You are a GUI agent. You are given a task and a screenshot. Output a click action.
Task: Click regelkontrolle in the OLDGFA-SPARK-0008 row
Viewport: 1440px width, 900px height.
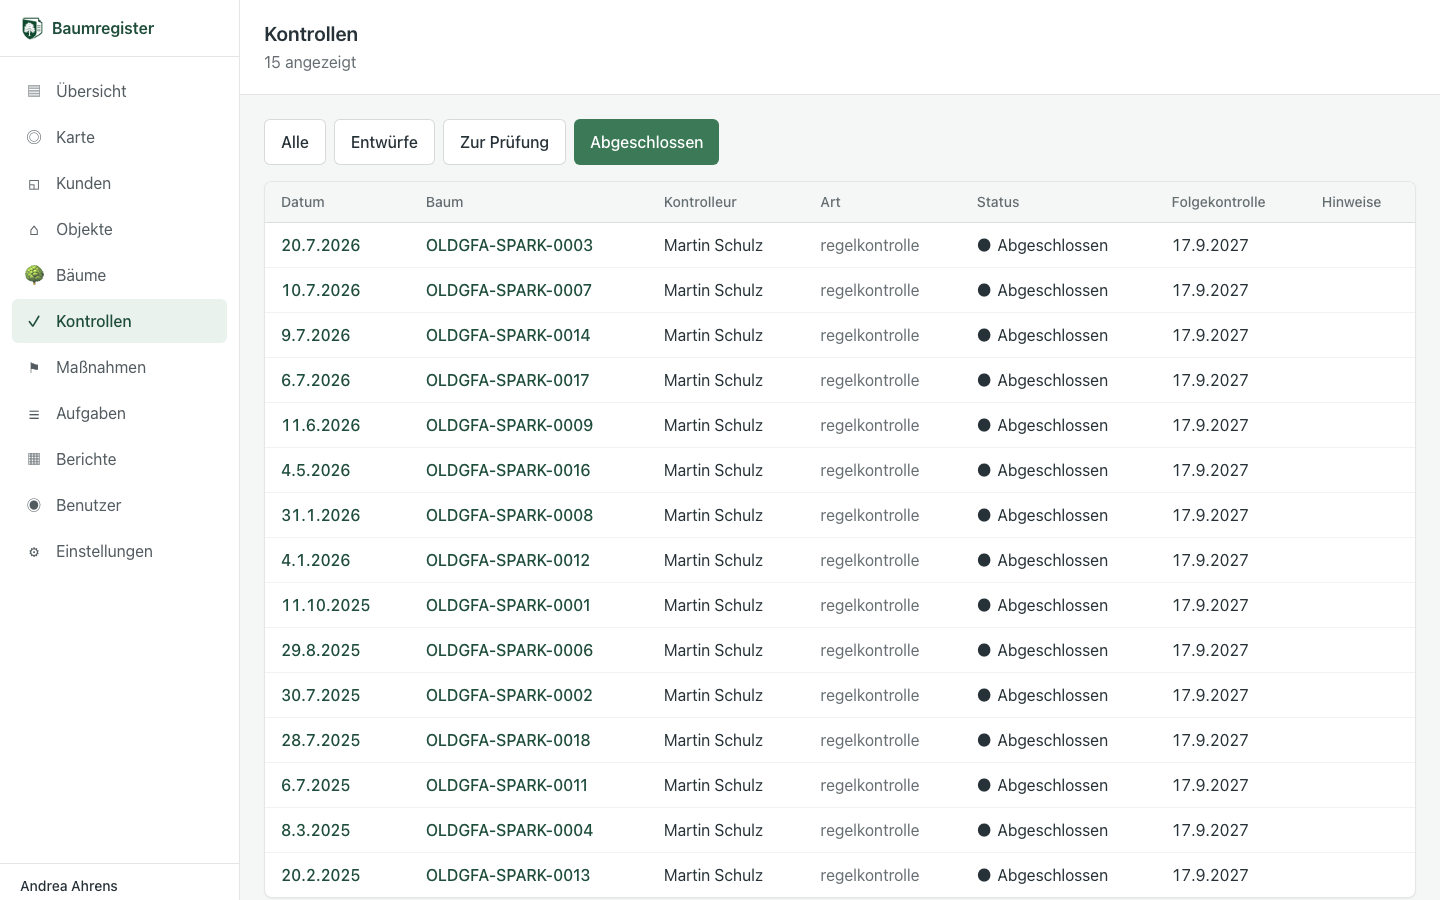[x=869, y=515]
